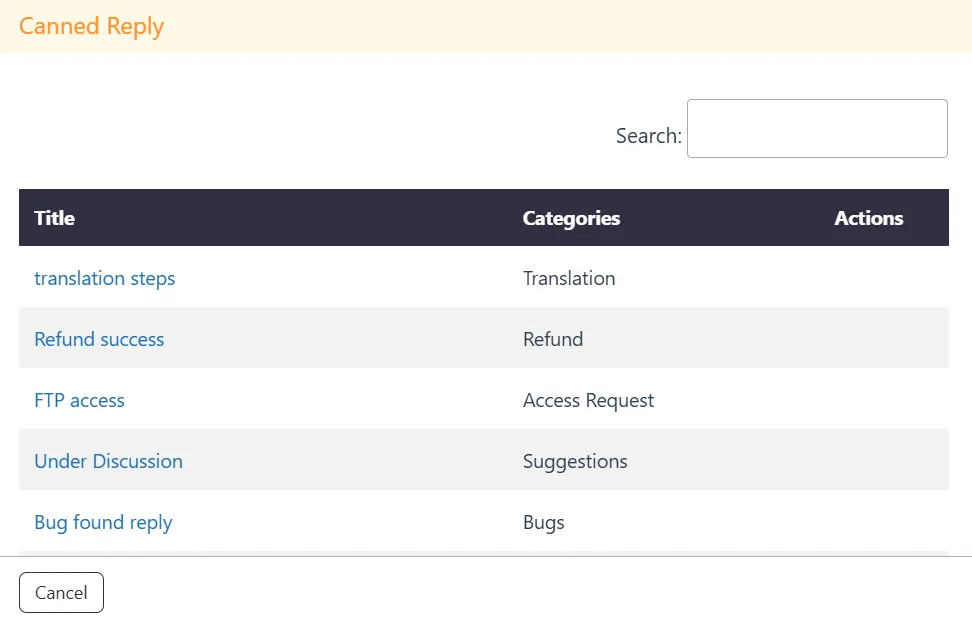Click Actions cell in 'Under Discussion' row

(x=868, y=461)
